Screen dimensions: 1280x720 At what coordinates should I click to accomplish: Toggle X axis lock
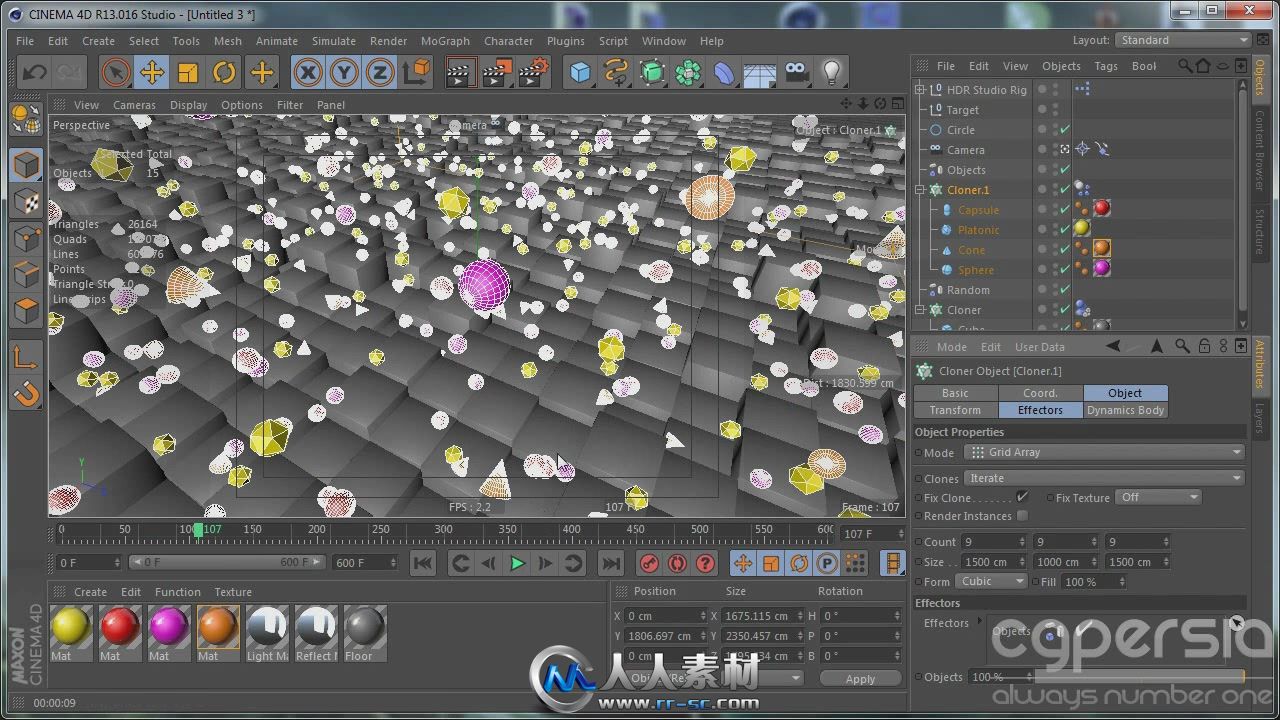click(x=308, y=72)
